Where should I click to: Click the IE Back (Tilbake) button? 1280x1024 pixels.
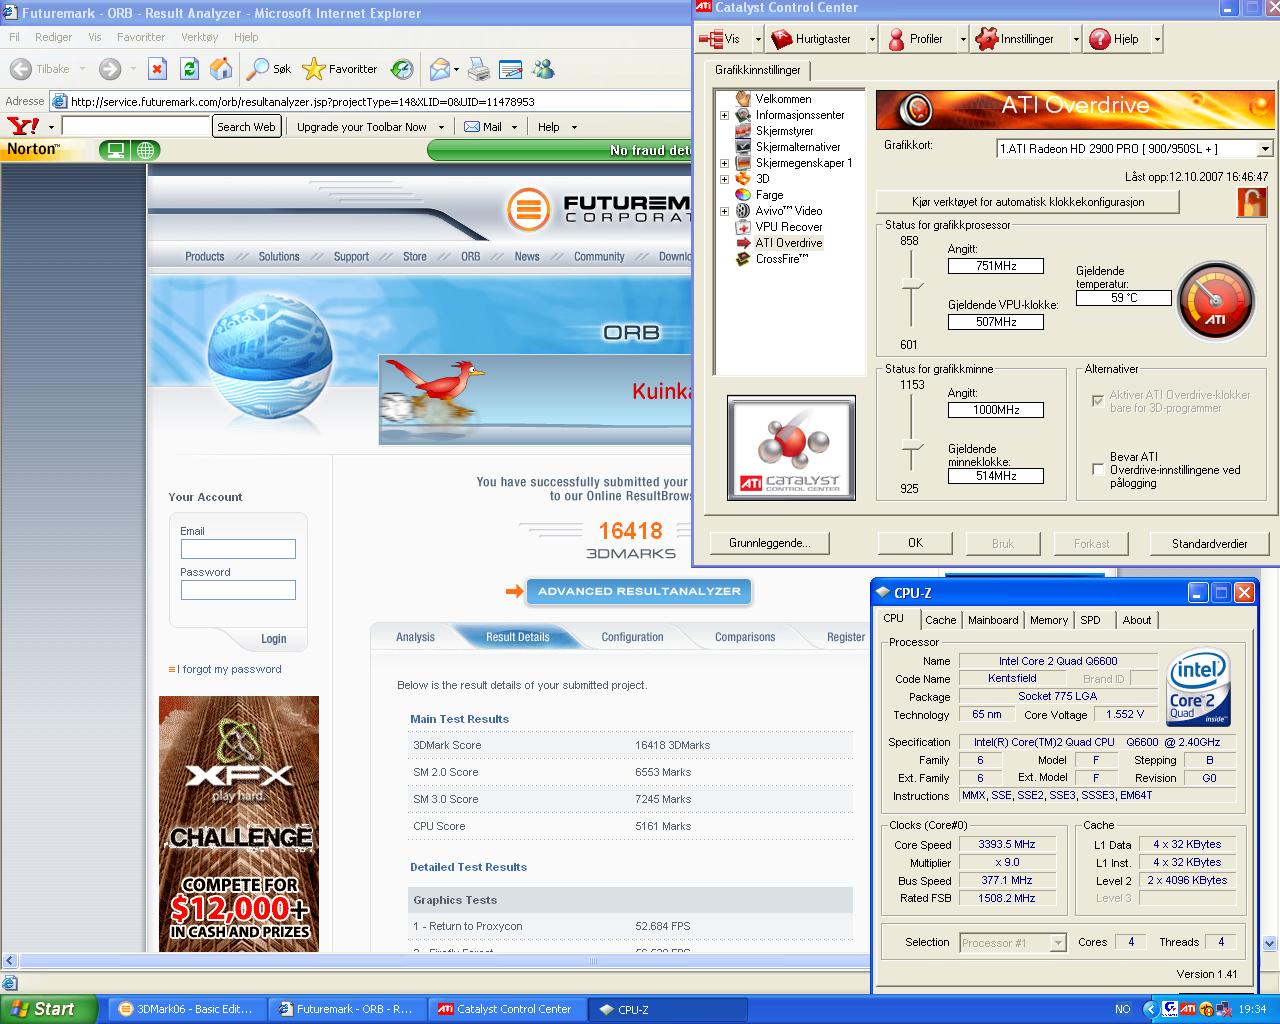(x=41, y=69)
